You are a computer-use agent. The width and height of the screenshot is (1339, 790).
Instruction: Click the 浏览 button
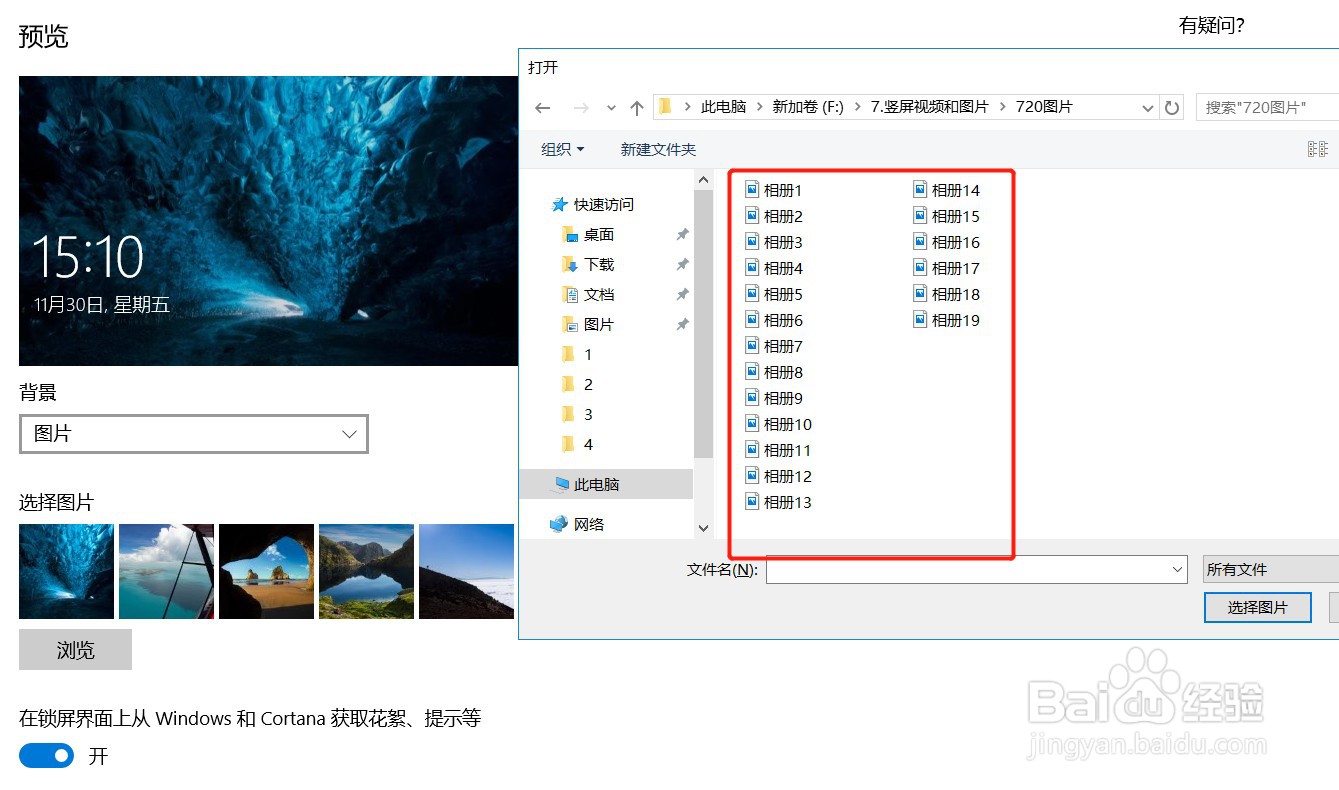[75, 649]
